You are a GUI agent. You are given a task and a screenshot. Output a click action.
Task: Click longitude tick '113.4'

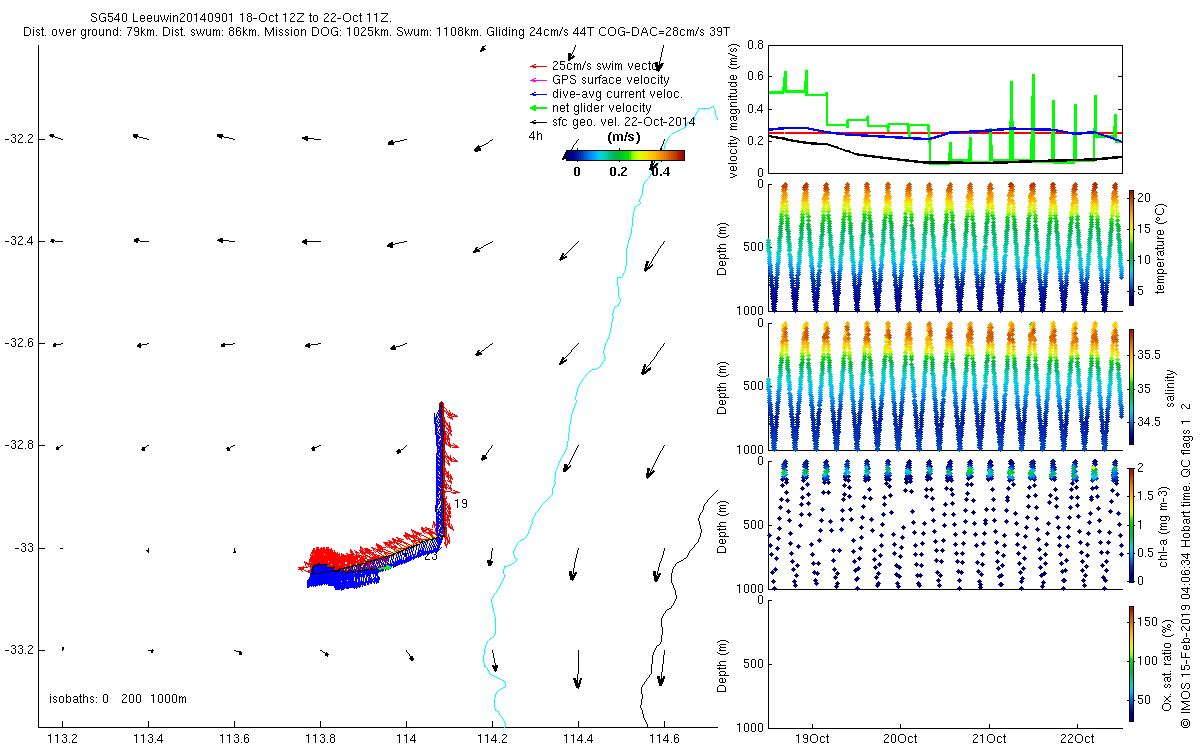148,739
